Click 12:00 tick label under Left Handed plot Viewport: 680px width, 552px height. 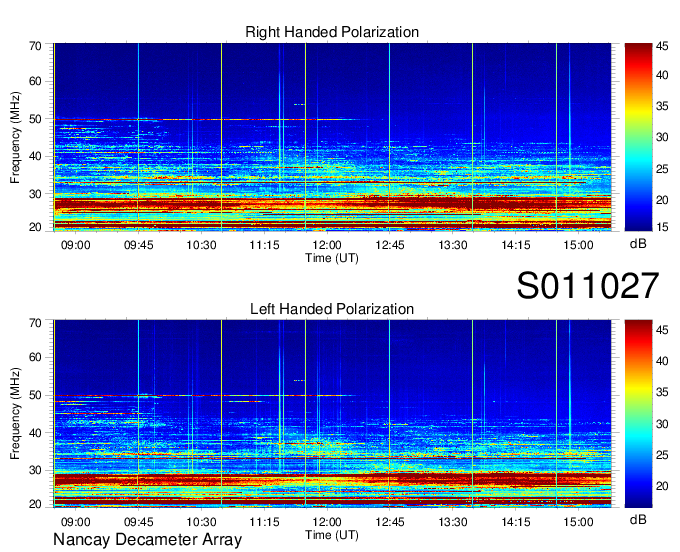327,522
